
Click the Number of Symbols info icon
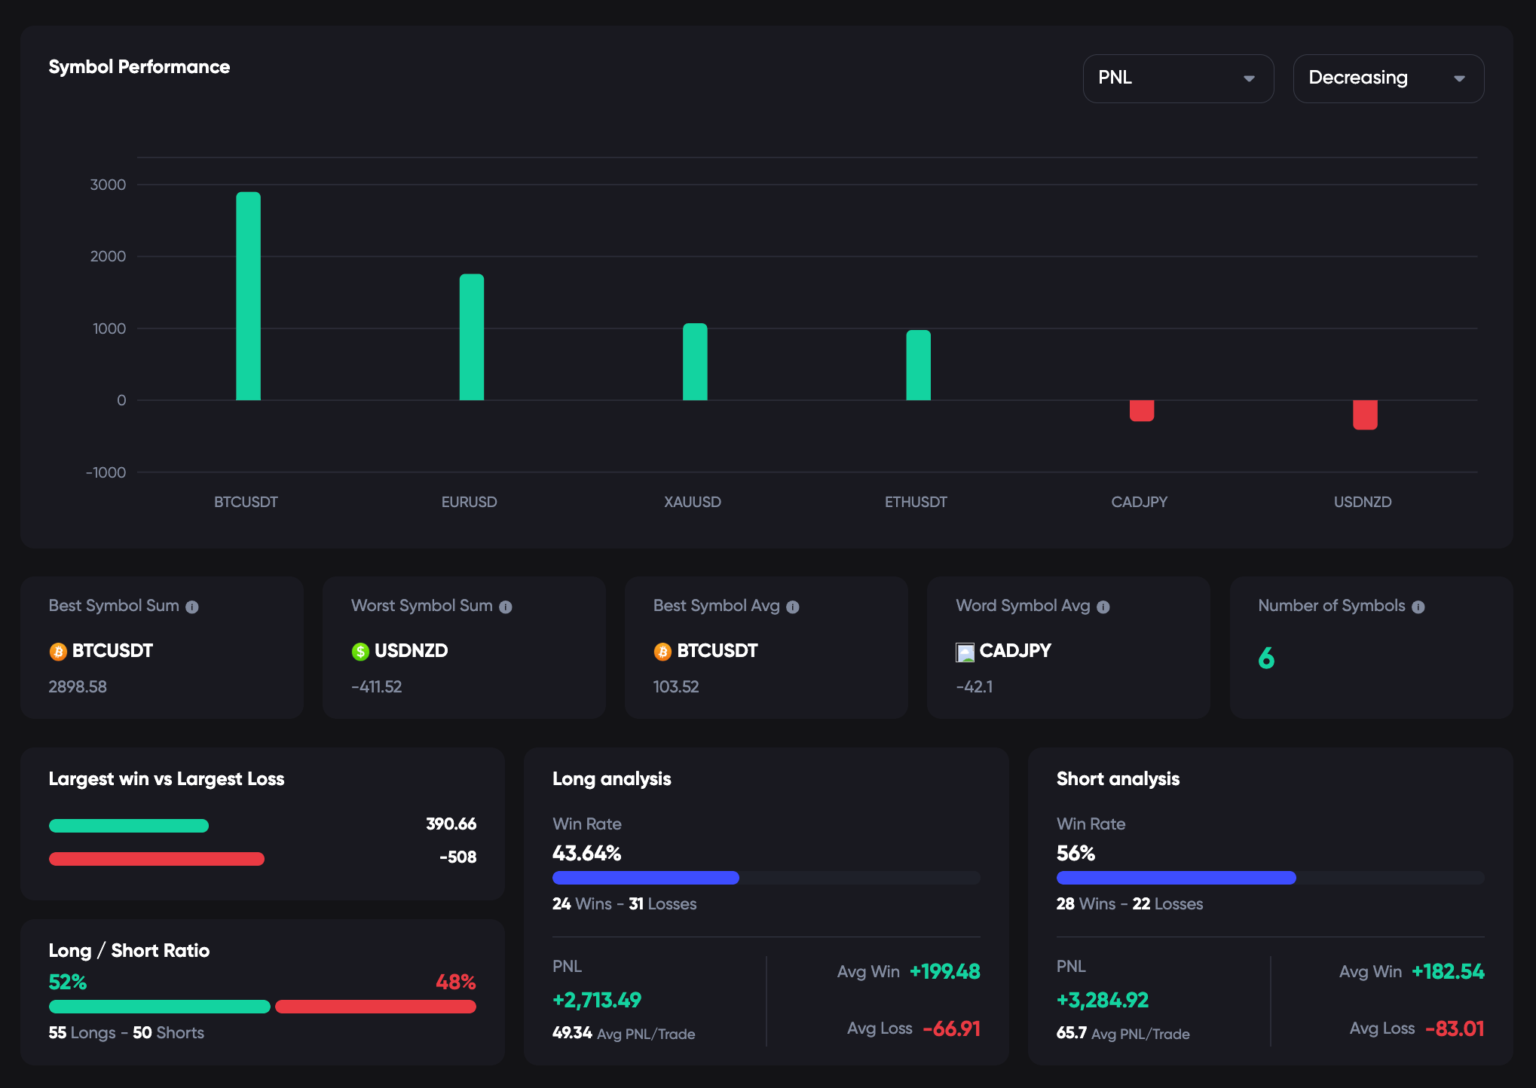(1418, 606)
